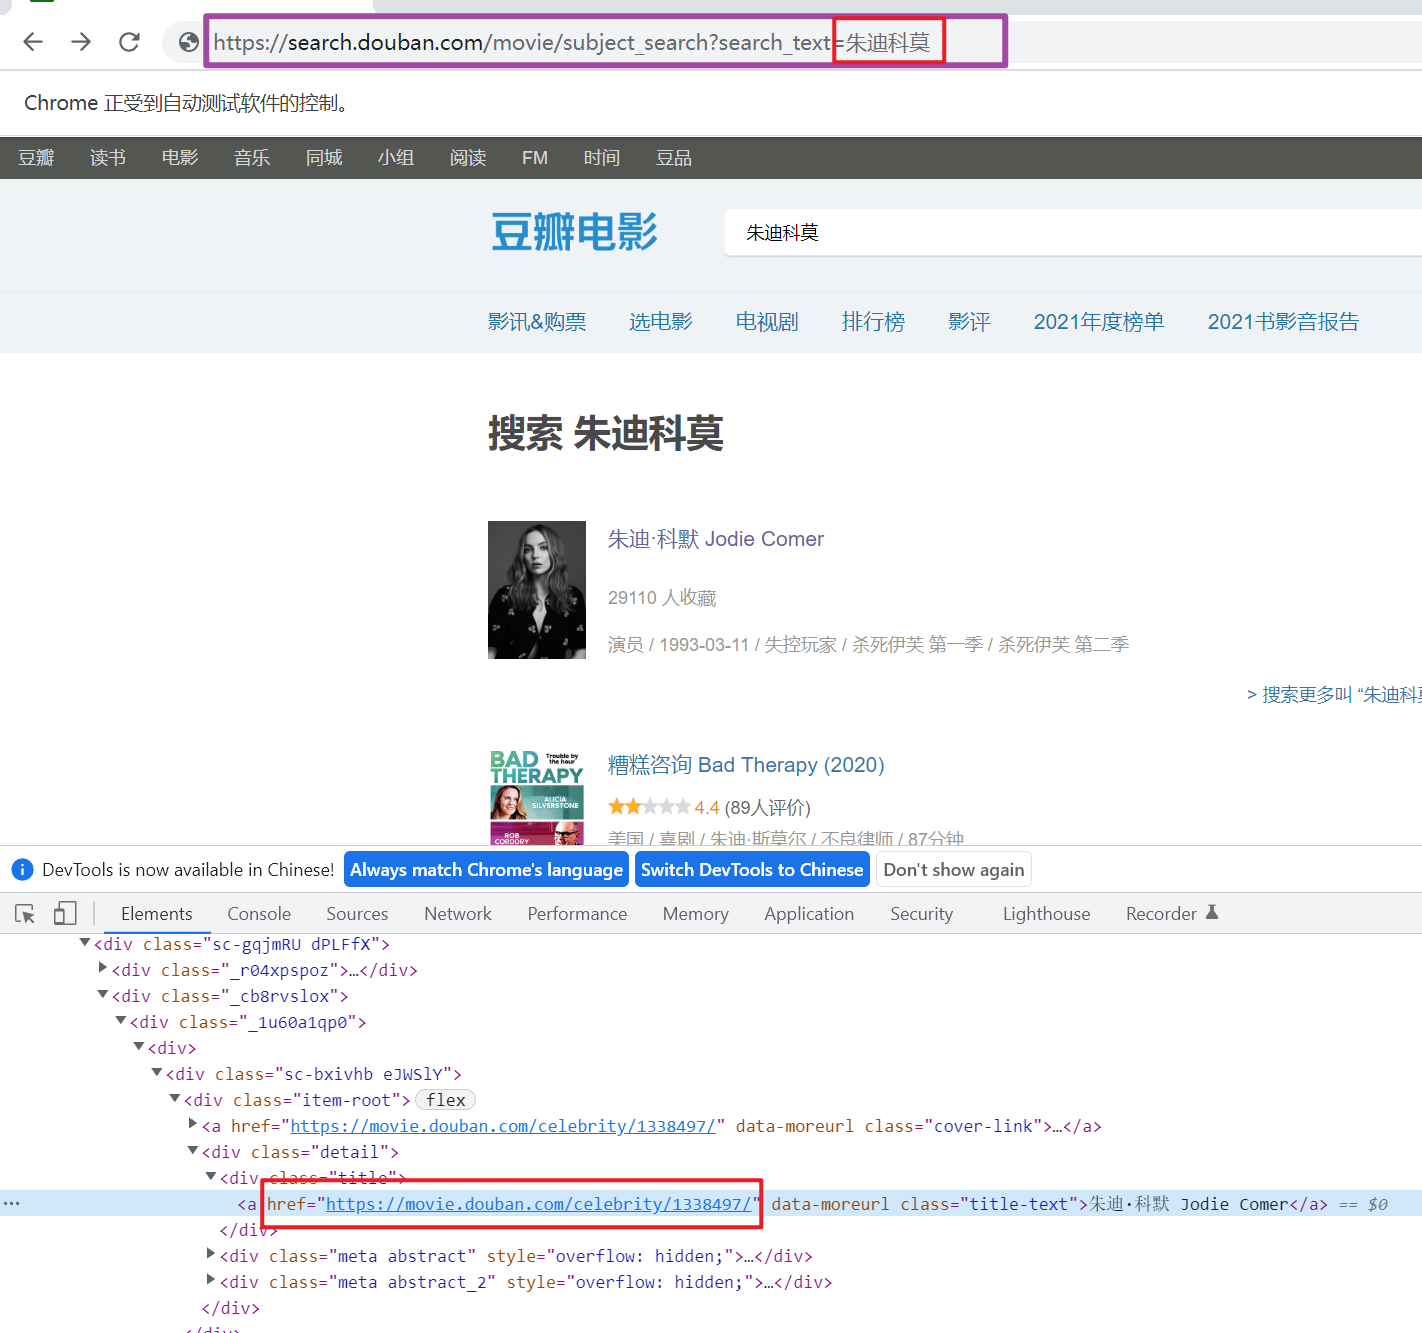Switch to the Application tab

(809, 914)
